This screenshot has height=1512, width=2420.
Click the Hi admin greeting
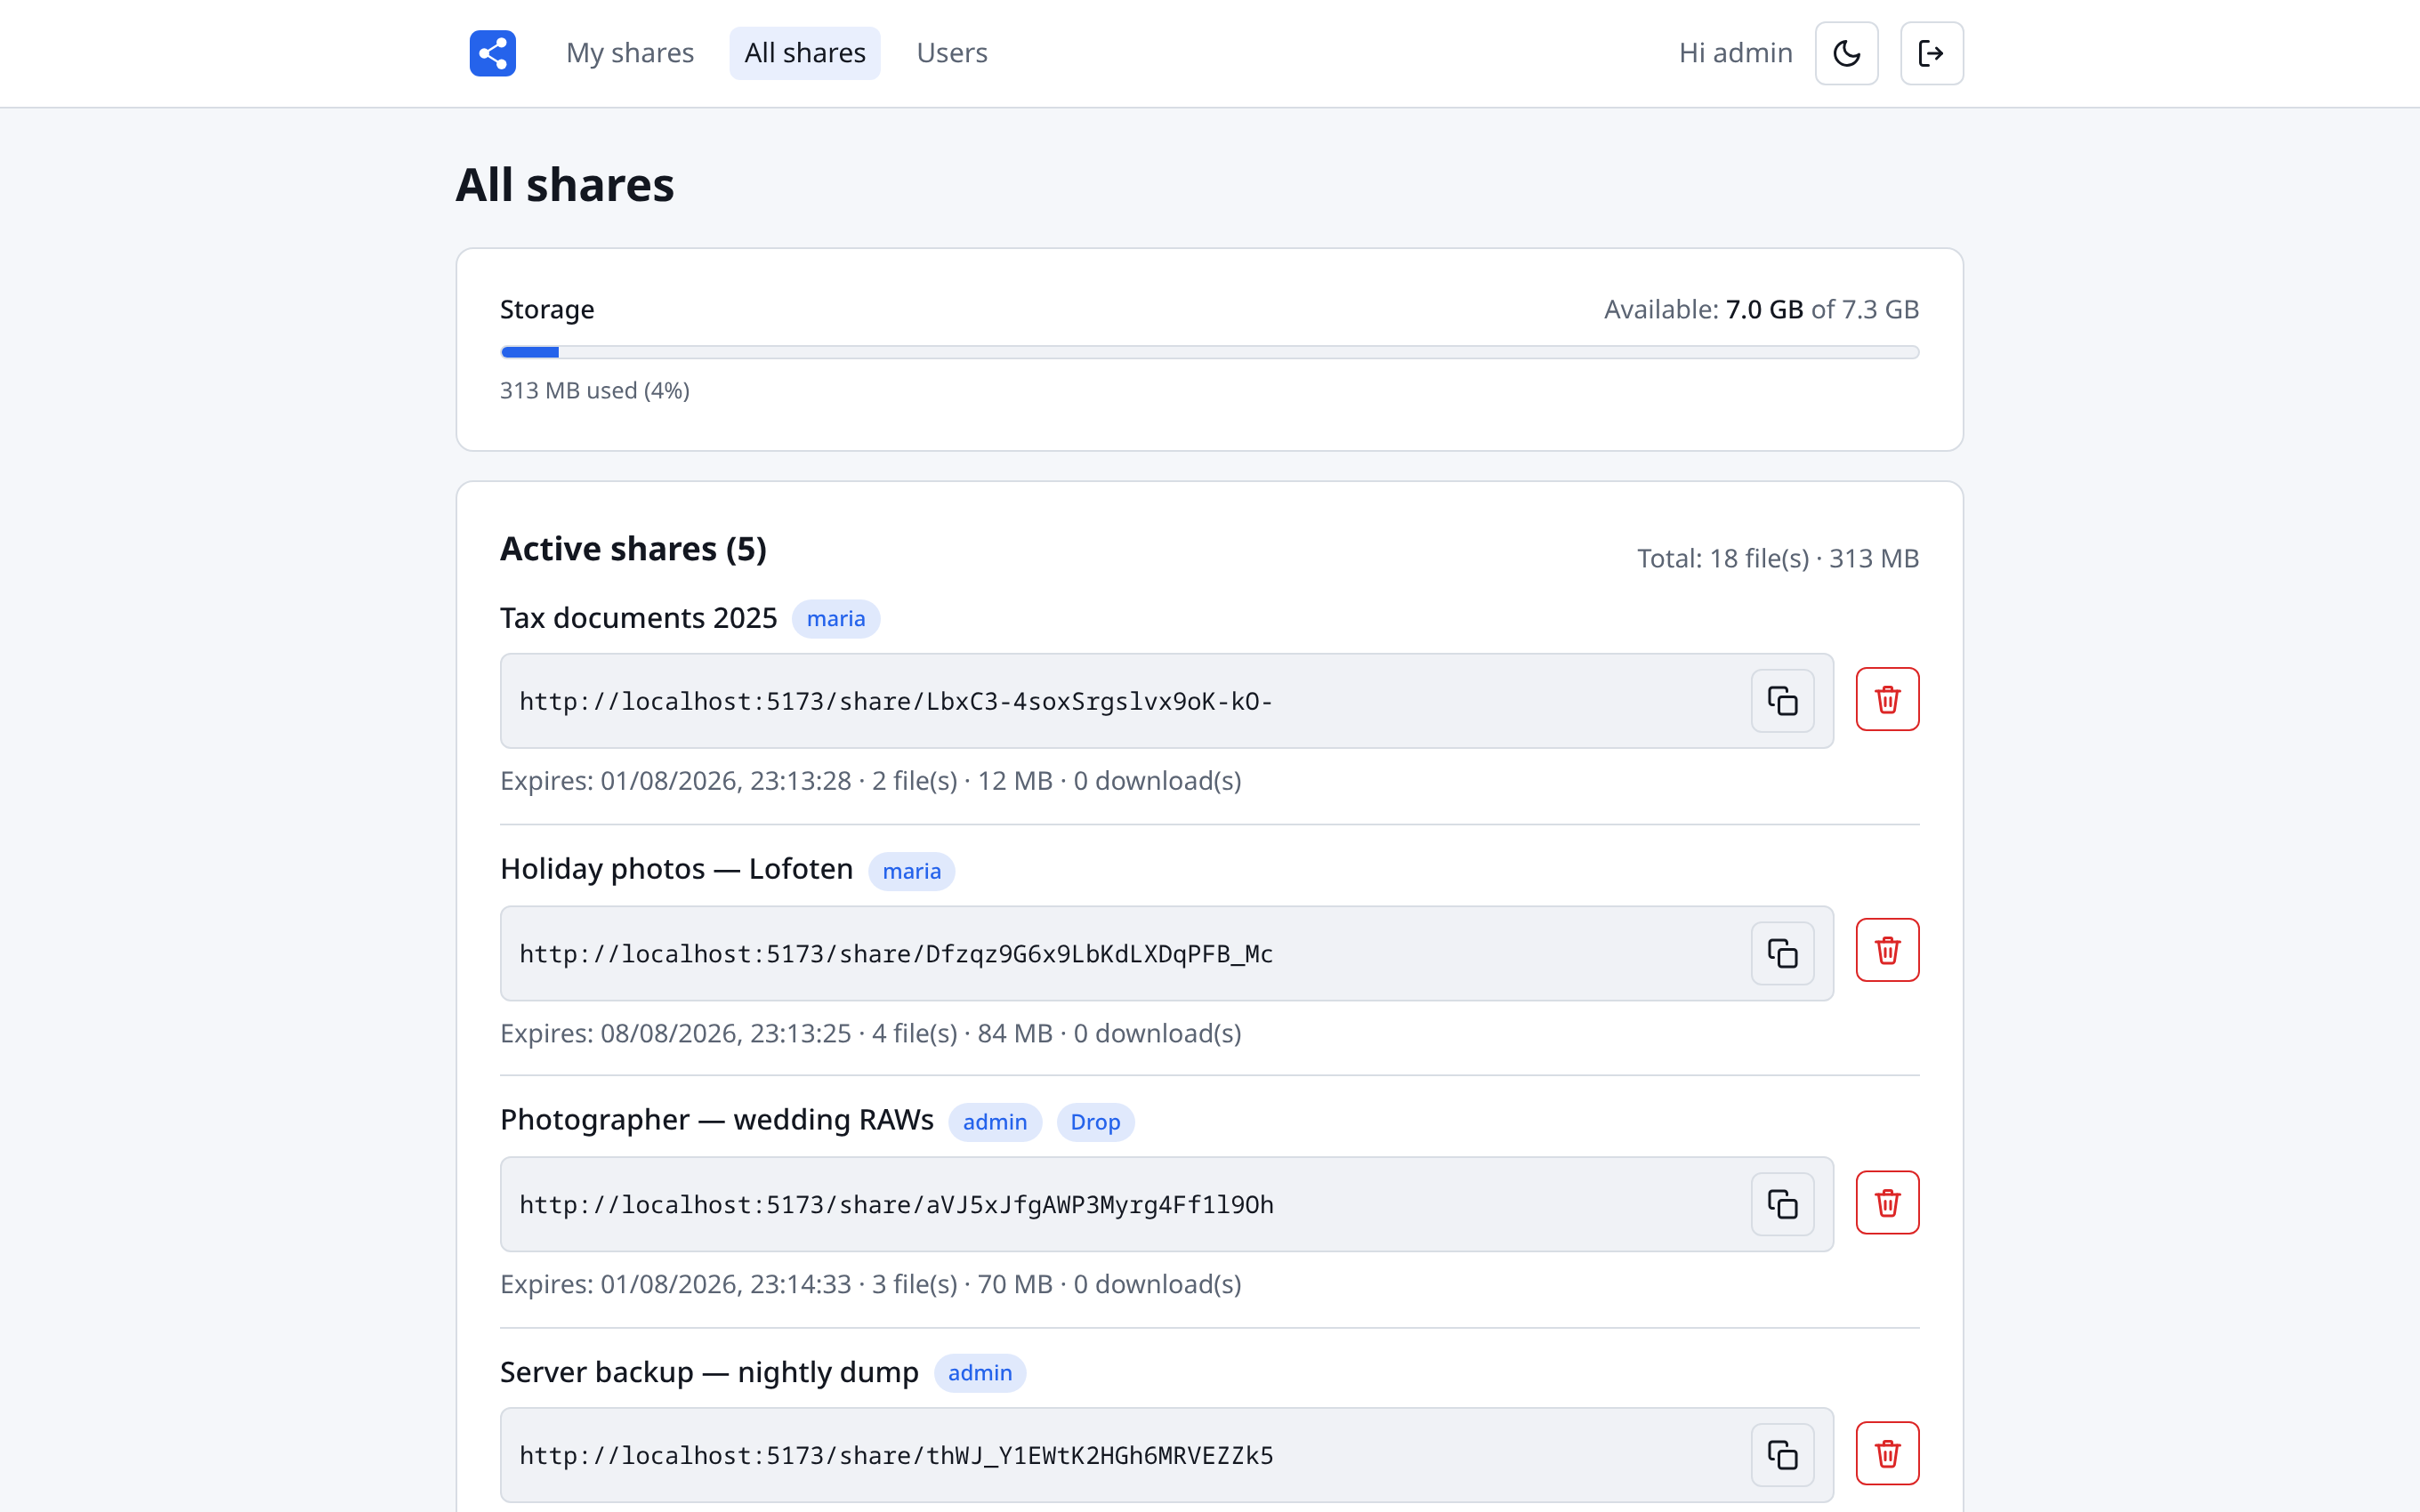point(1735,53)
